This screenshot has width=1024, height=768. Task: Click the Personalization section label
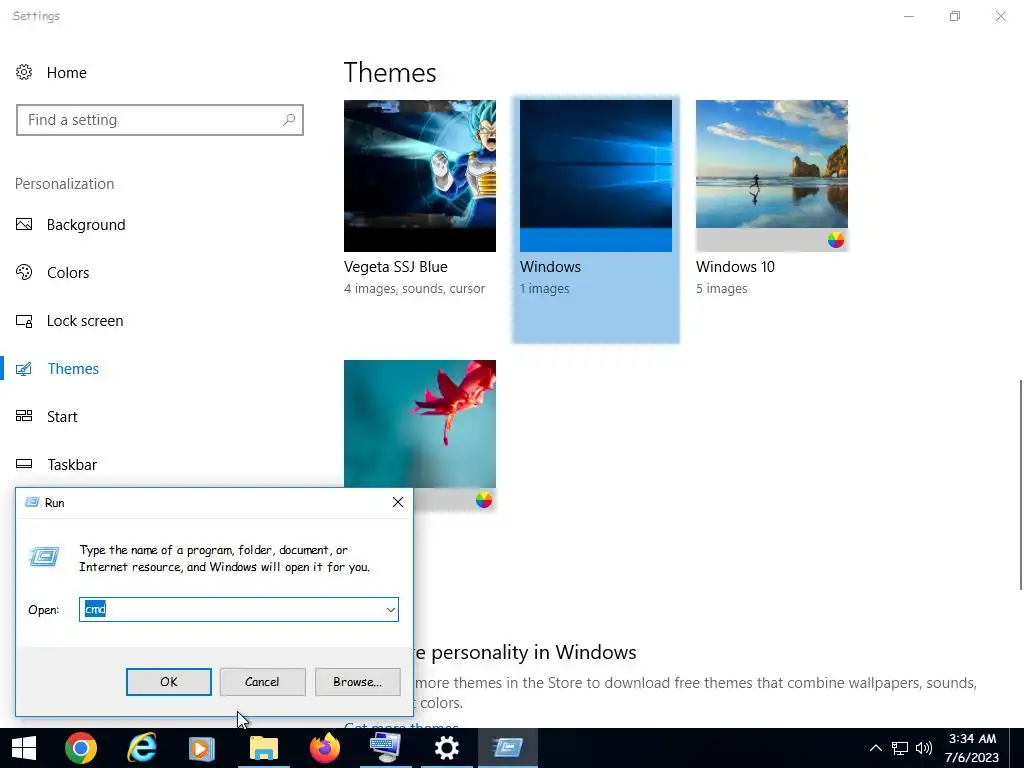point(65,184)
